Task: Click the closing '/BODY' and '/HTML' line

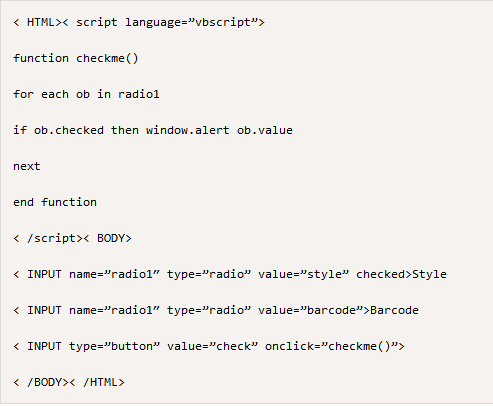Action: [69, 382]
